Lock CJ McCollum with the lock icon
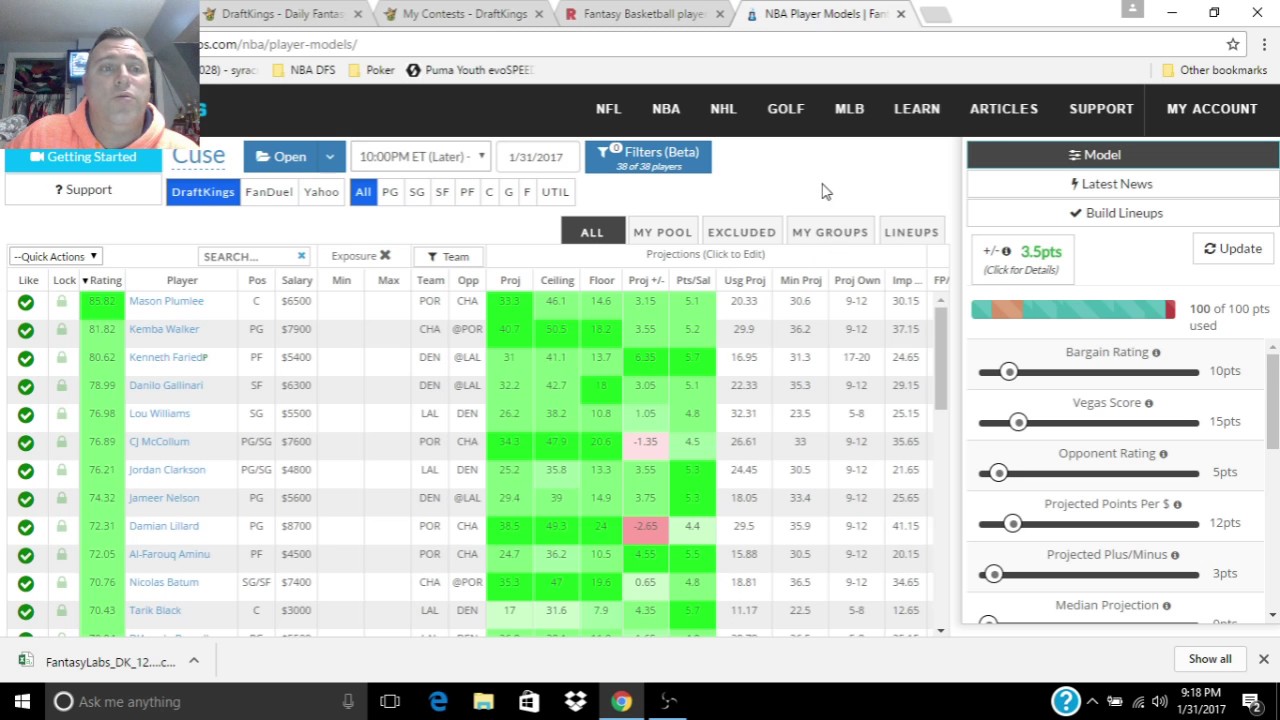 pos(62,442)
